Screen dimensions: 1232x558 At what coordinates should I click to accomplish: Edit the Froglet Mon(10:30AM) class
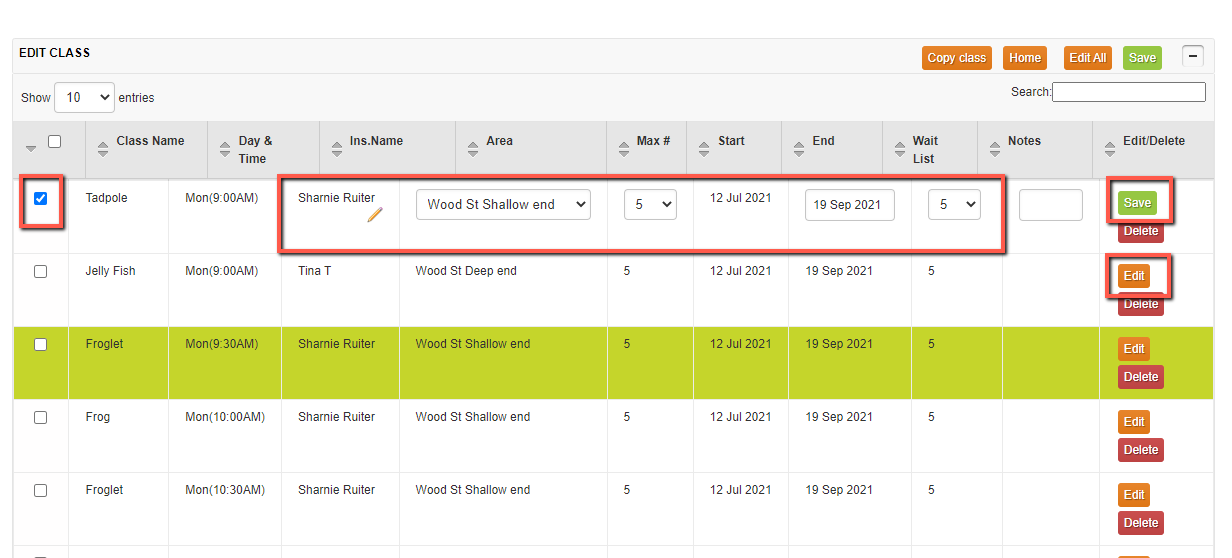(x=1134, y=495)
